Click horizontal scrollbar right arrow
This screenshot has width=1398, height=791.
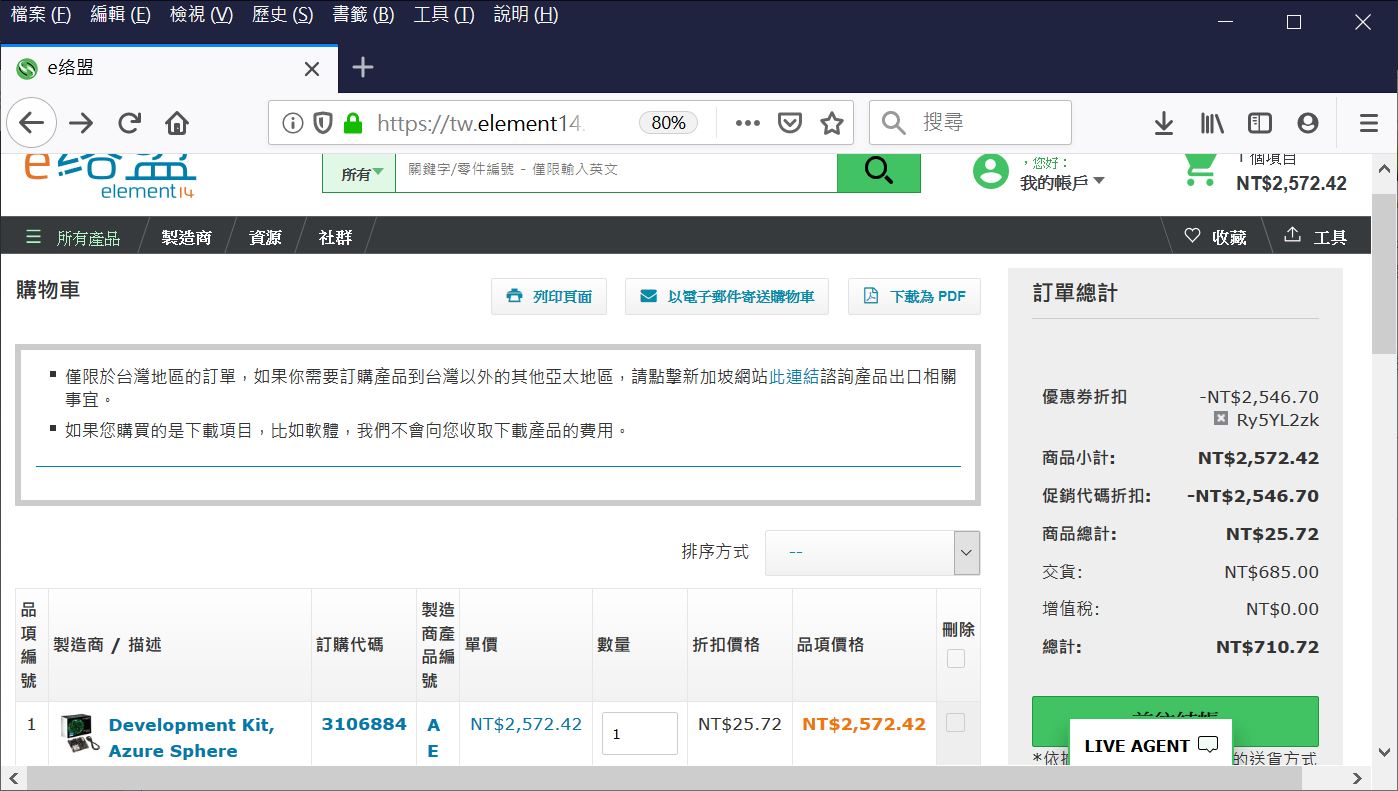pyautogui.click(x=1357, y=778)
